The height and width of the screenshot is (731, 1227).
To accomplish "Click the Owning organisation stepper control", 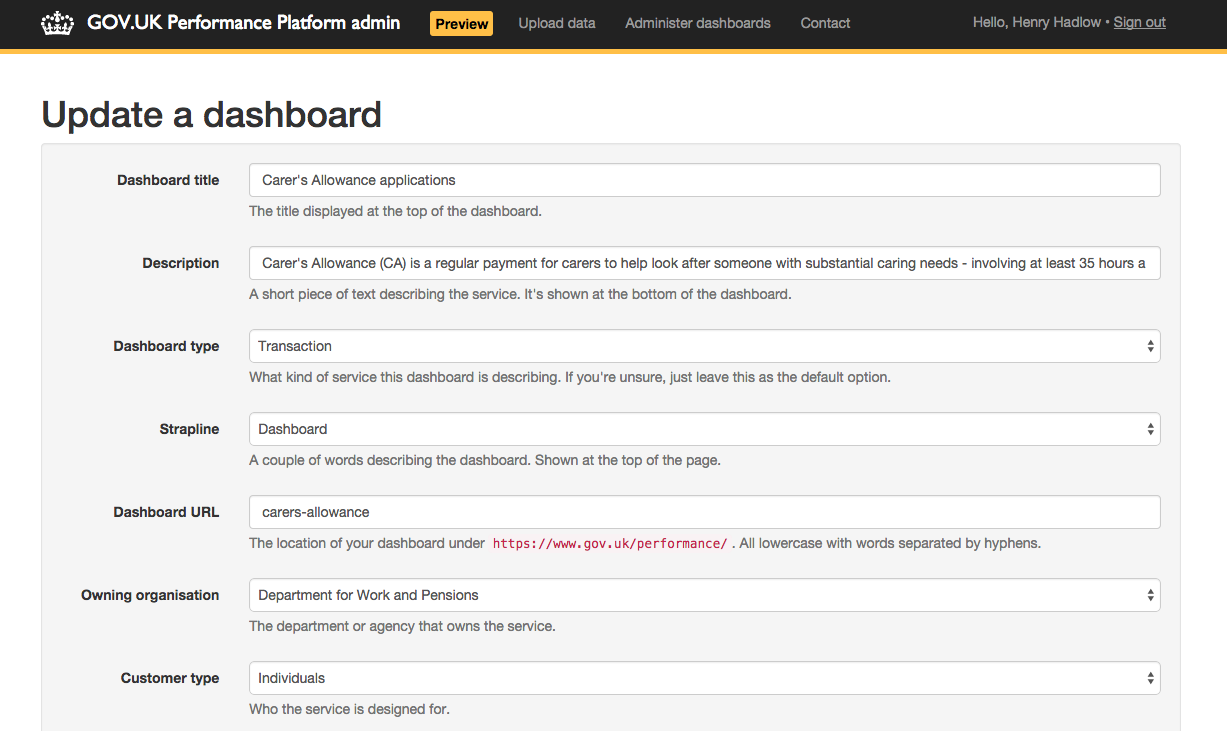I will coord(1151,594).
